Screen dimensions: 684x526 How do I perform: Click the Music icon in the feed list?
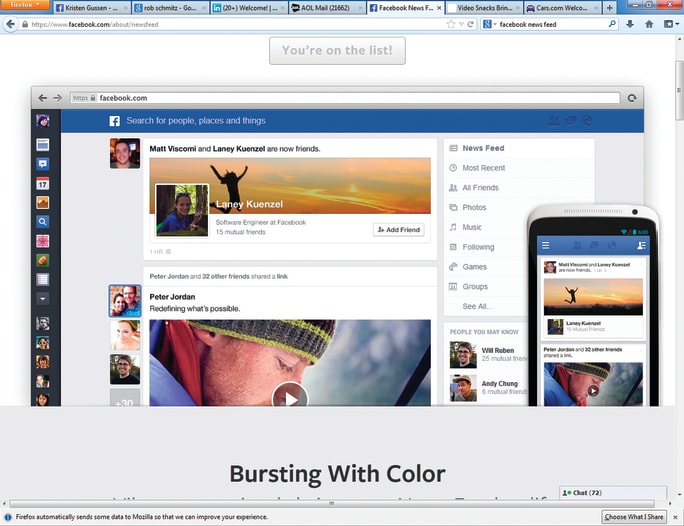[453, 227]
